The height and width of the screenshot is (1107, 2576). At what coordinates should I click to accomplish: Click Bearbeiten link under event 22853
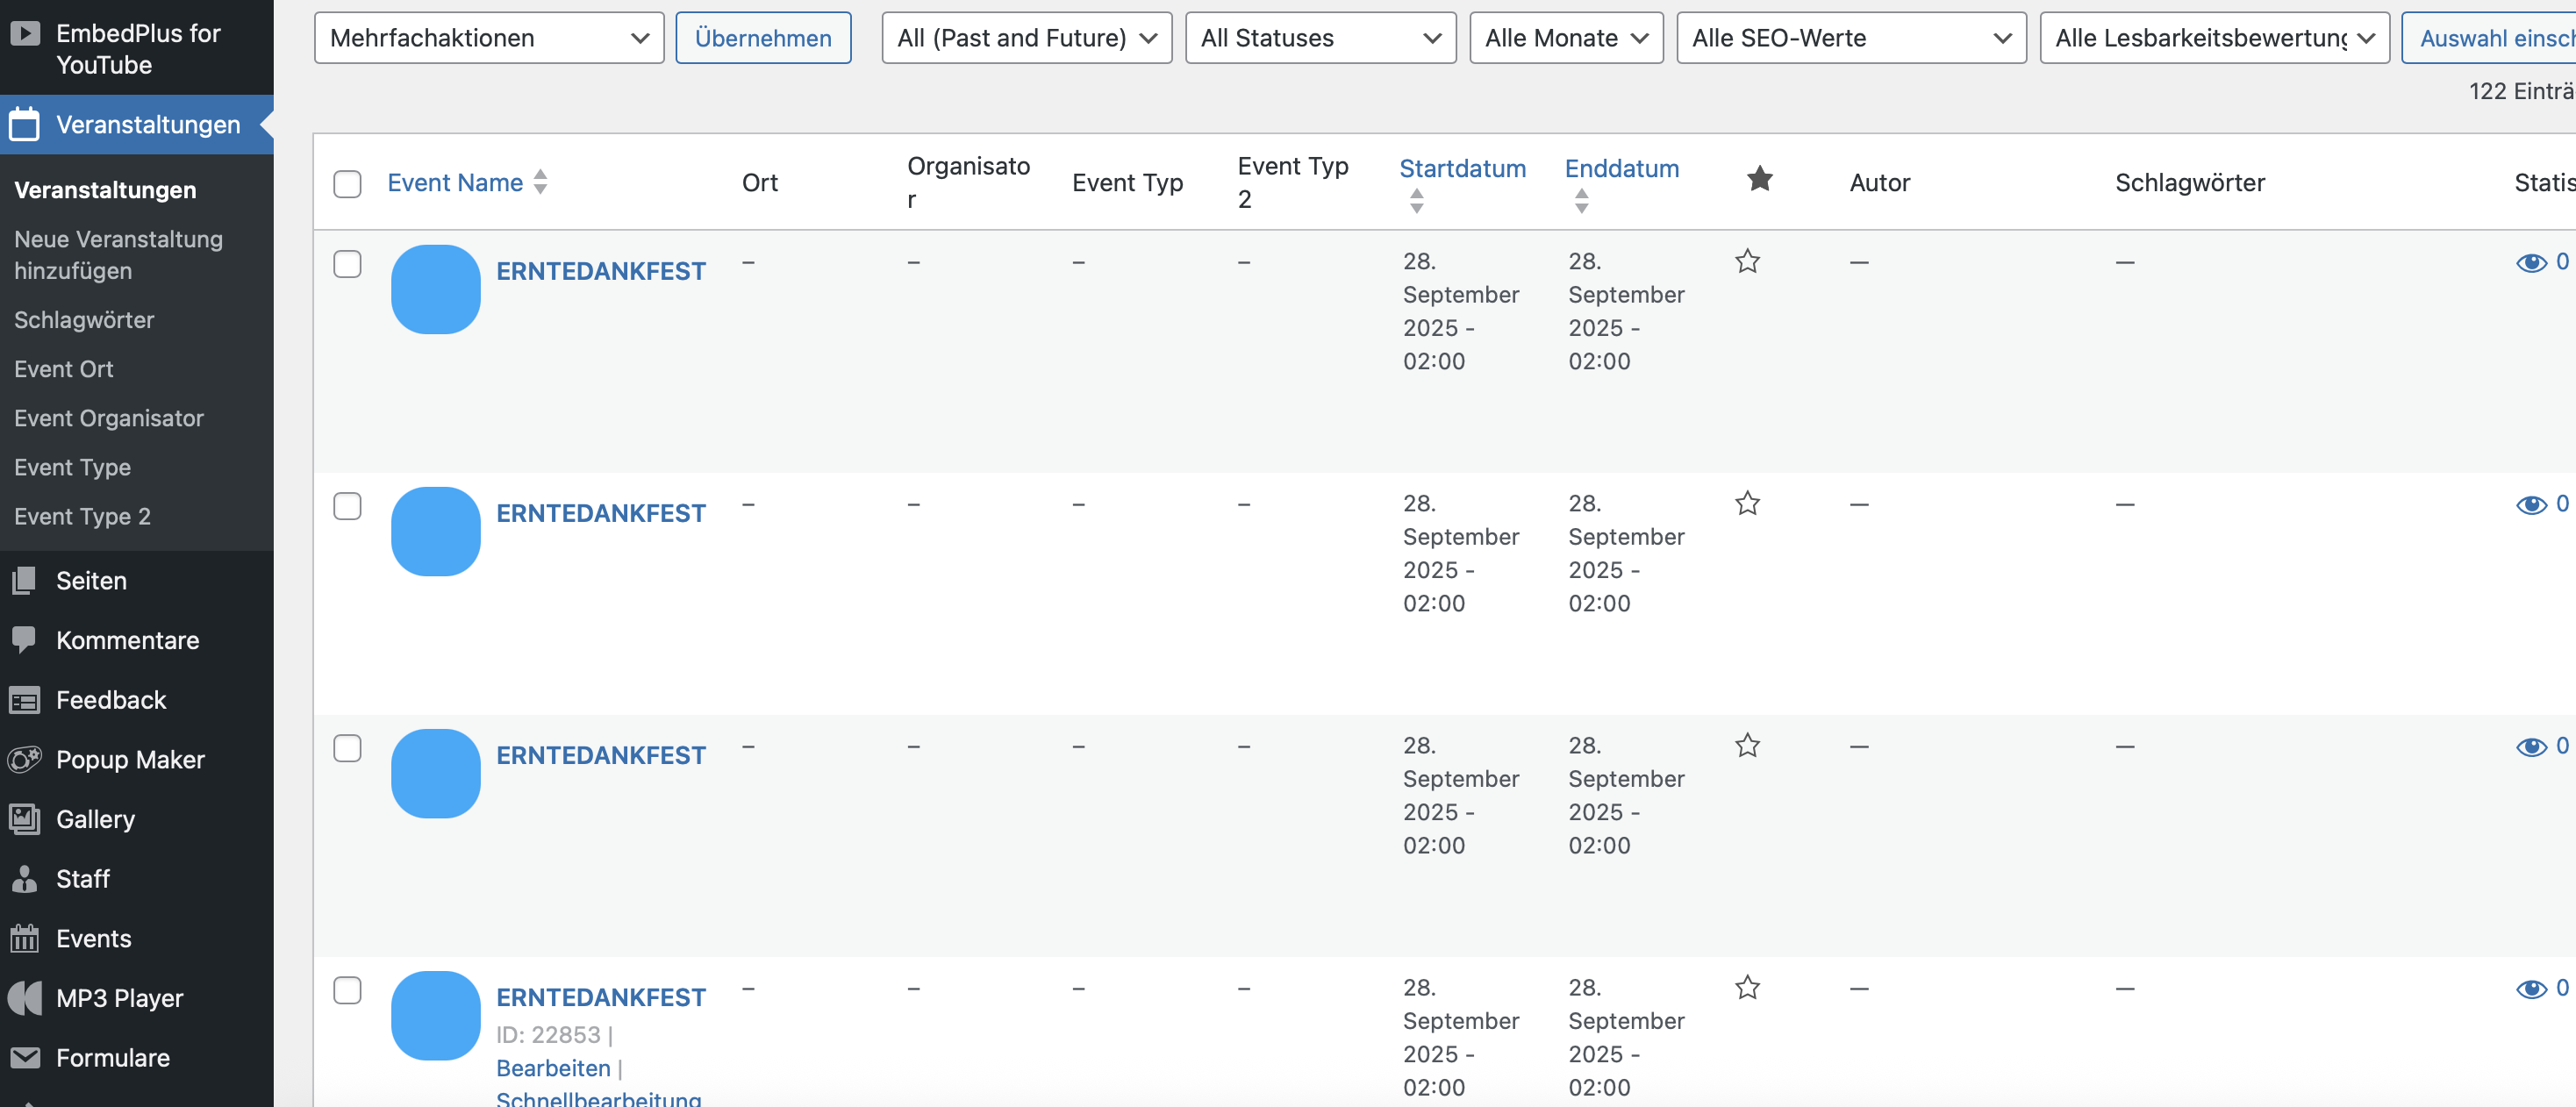(x=553, y=1068)
